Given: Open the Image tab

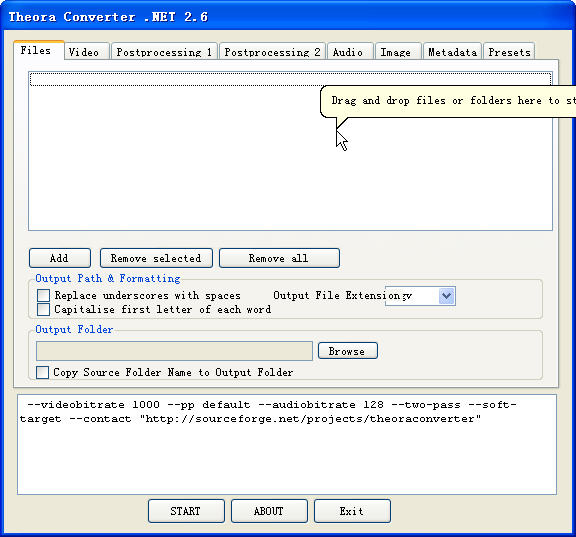Looking at the screenshot, I should (398, 52).
